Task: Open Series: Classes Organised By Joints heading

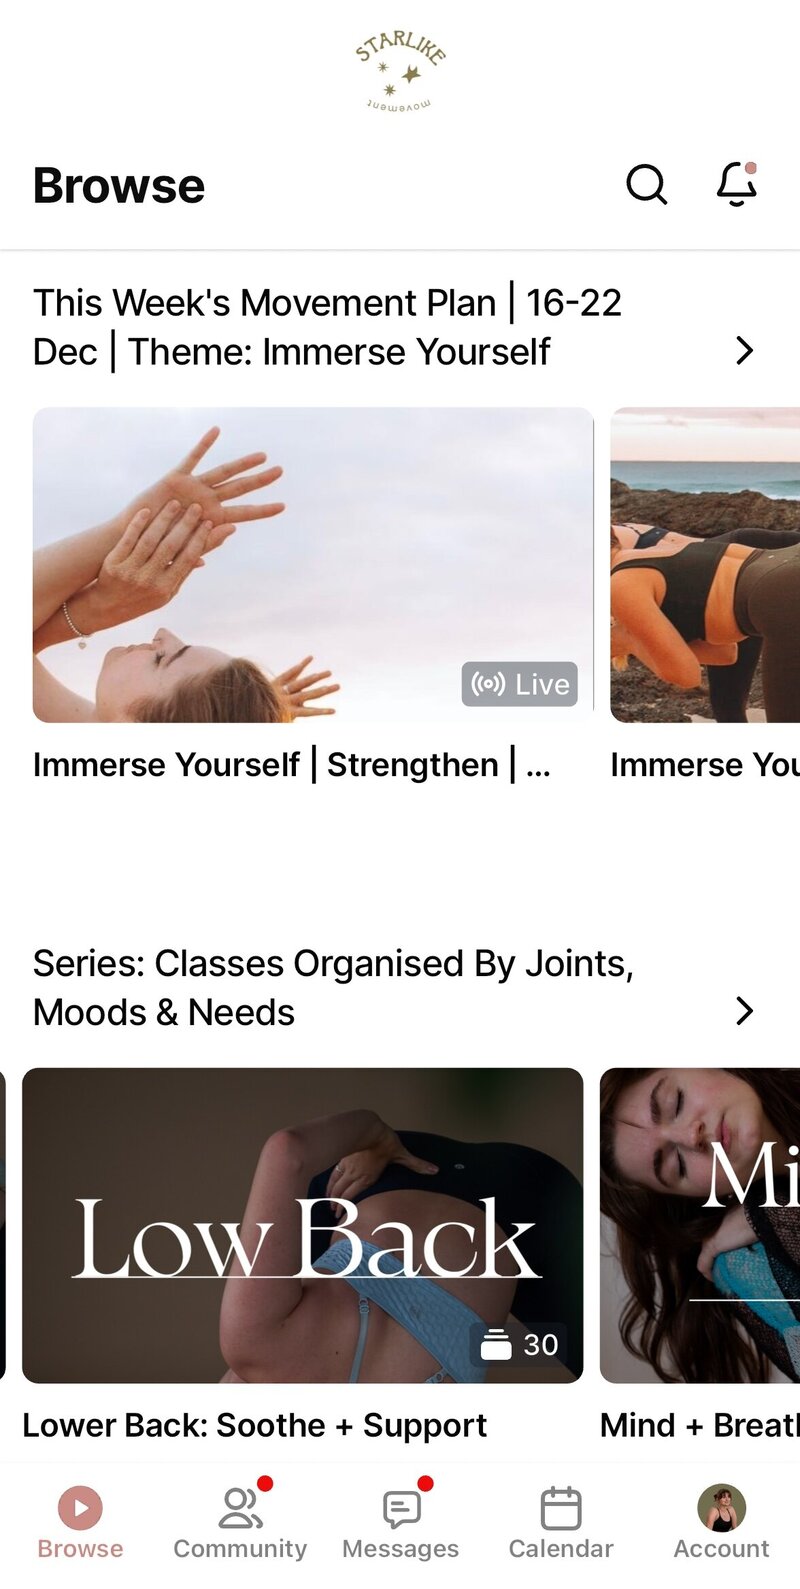Action: pyautogui.click(x=333, y=988)
